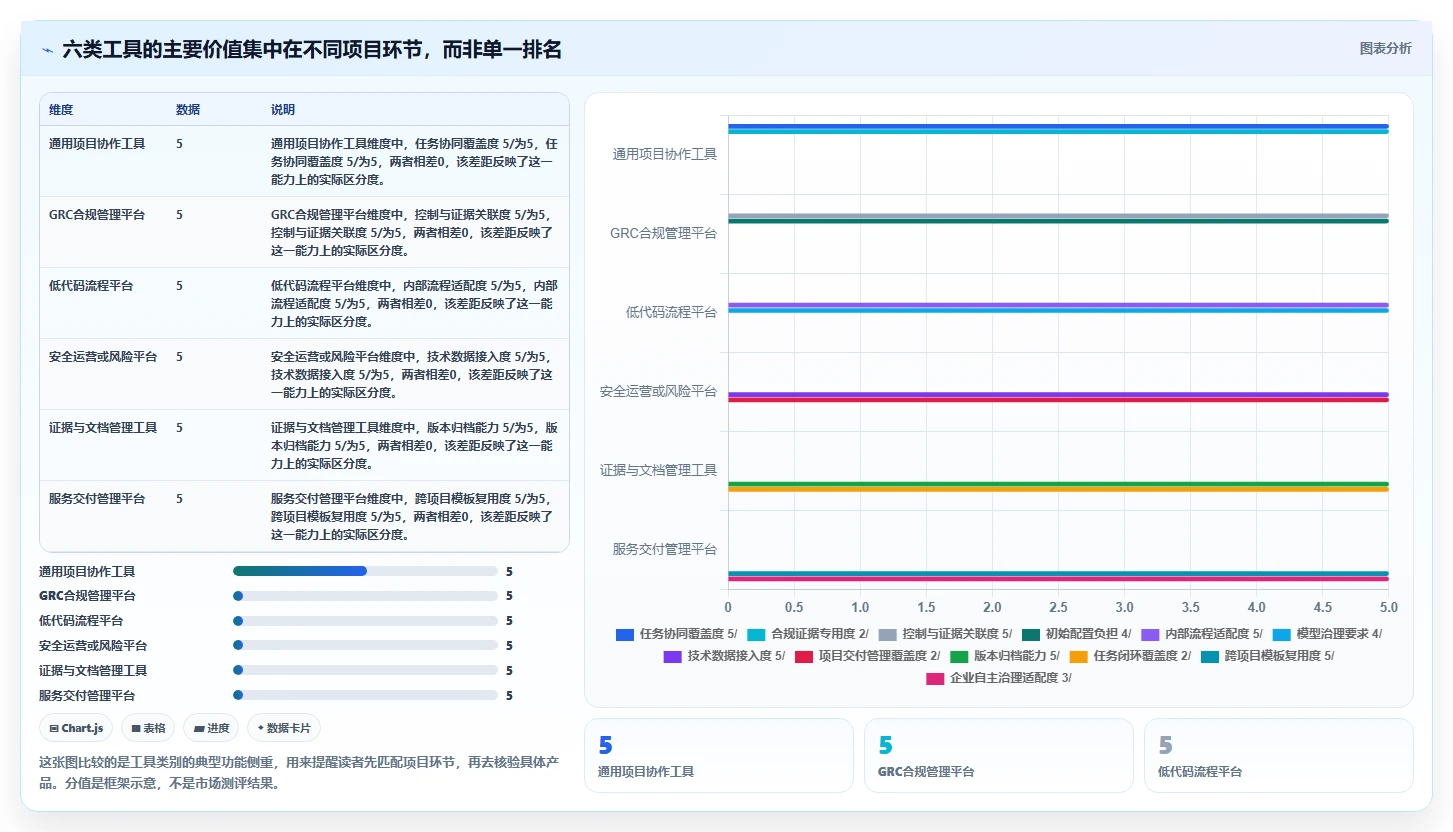The image size is (1453, 832).
Task: Click the chart caption starting with 这张图比较的是
Action: pyautogui.click(x=298, y=772)
